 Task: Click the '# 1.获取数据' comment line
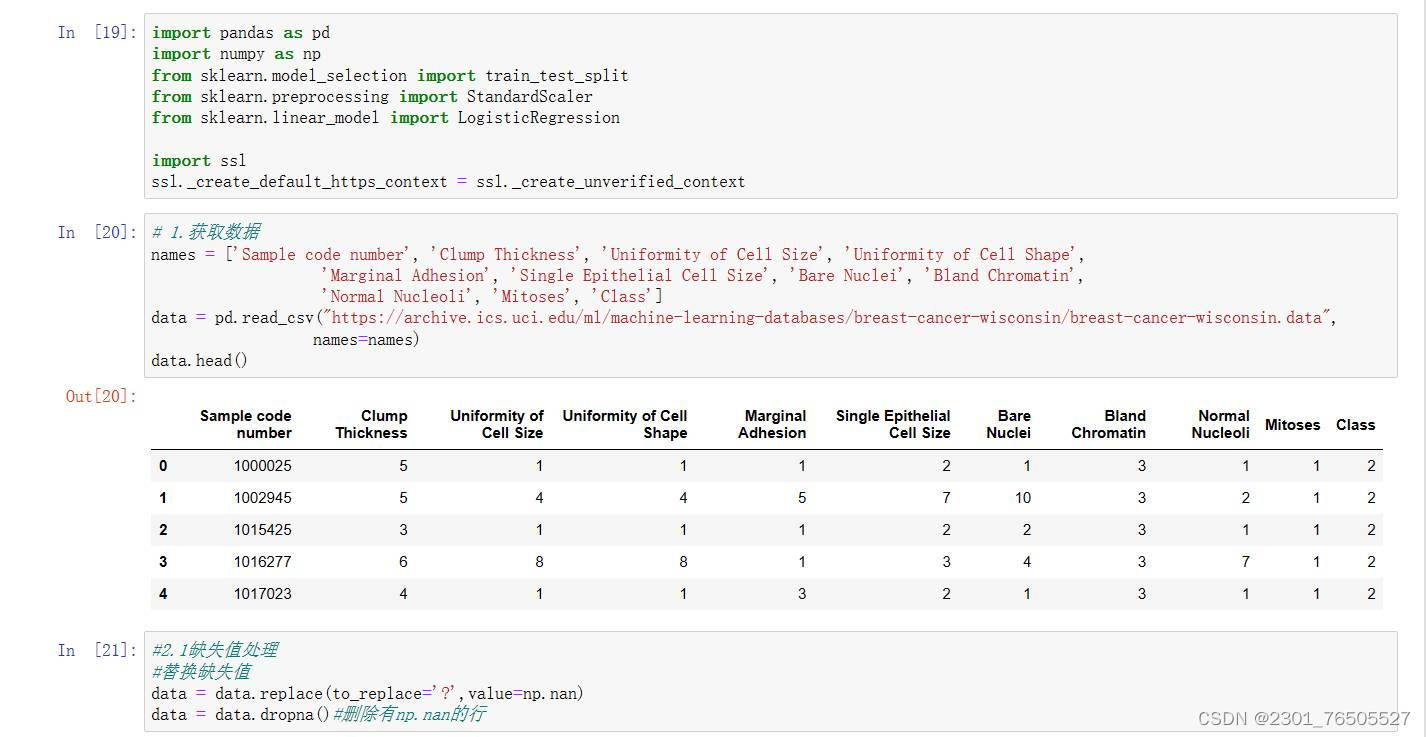pyautogui.click(x=207, y=233)
